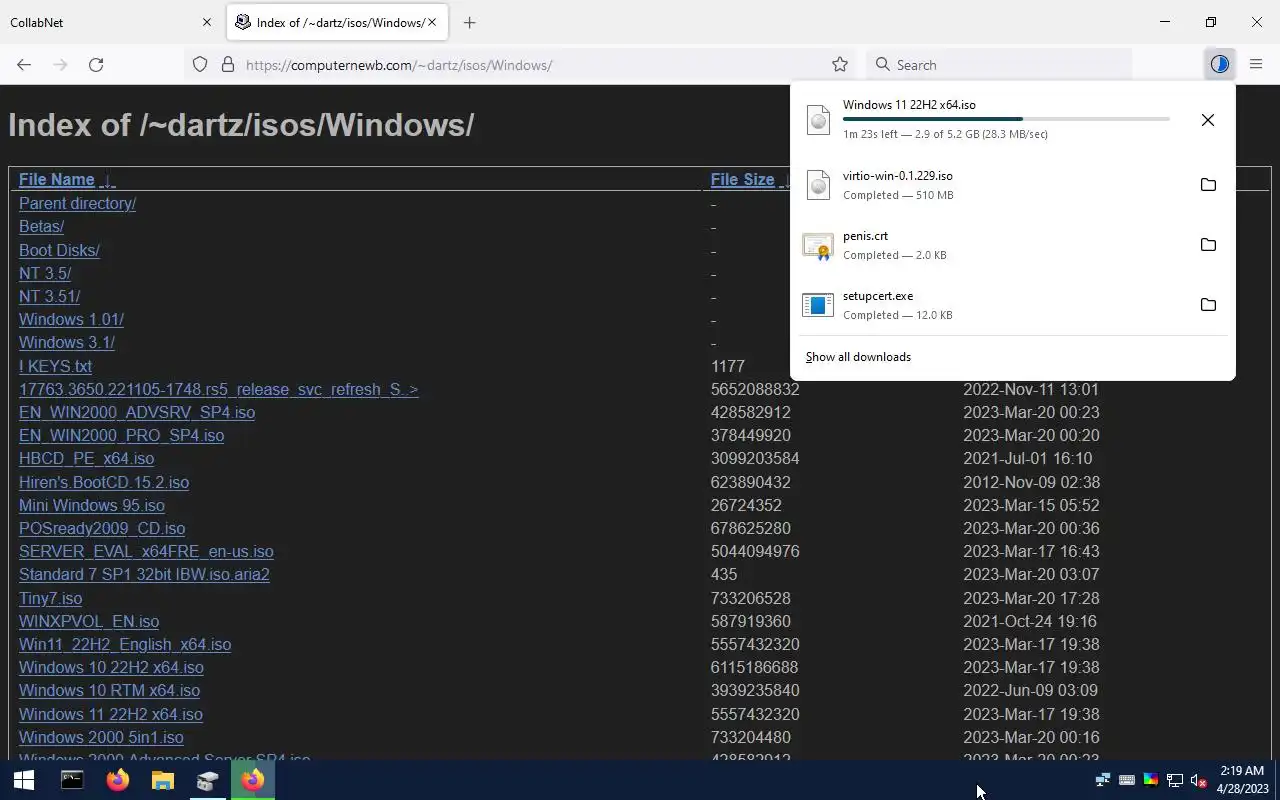Download HBCD_PE_x64.iso

coord(86,458)
